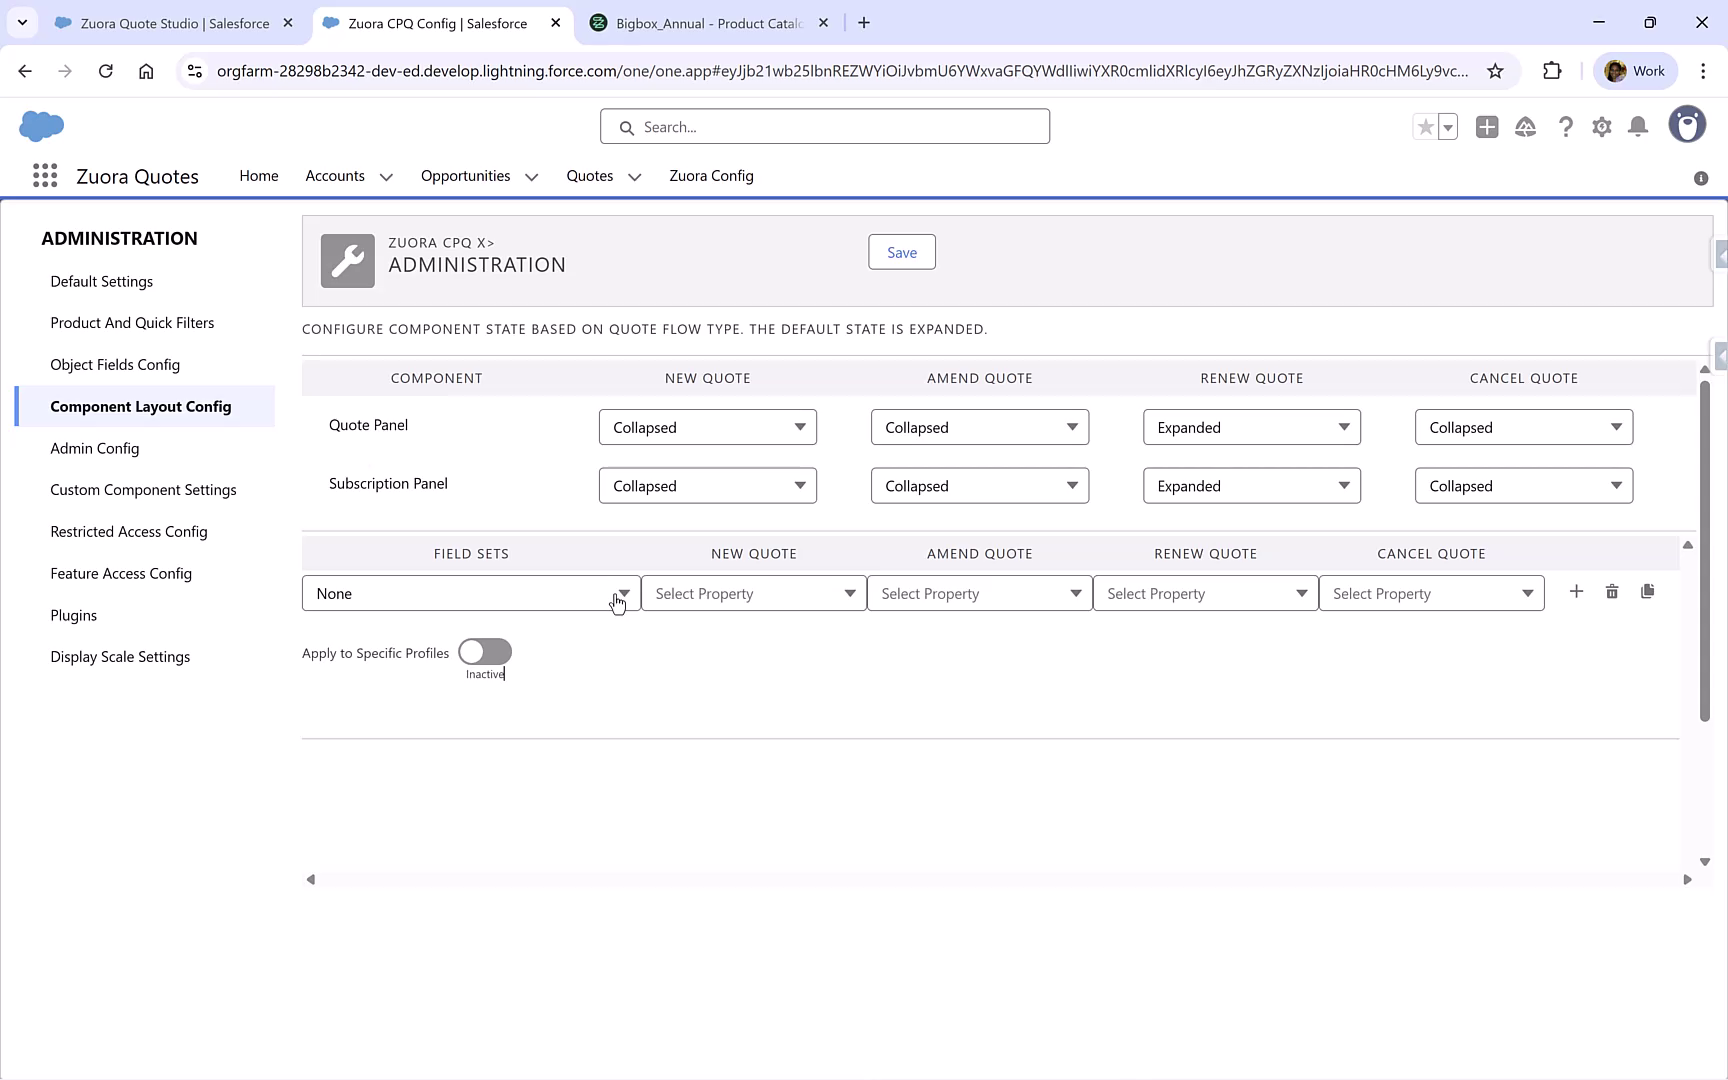The width and height of the screenshot is (1728, 1080).
Task: Duplicate the field set row using copy icon
Action: coord(1648,591)
